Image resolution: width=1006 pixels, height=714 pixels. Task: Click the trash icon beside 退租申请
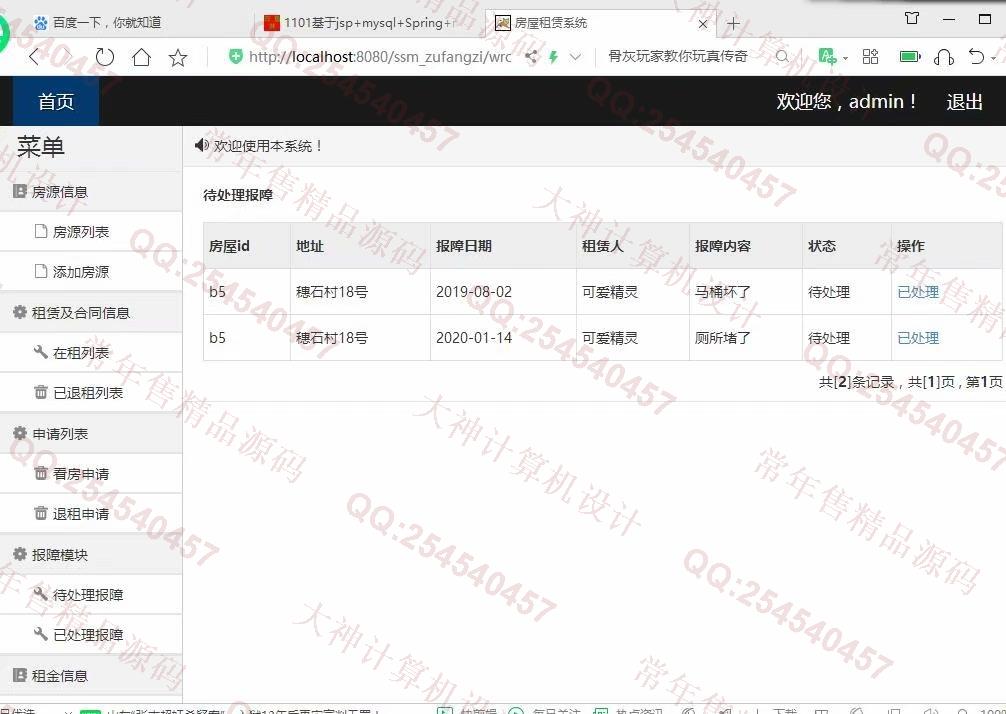click(40, 513)
